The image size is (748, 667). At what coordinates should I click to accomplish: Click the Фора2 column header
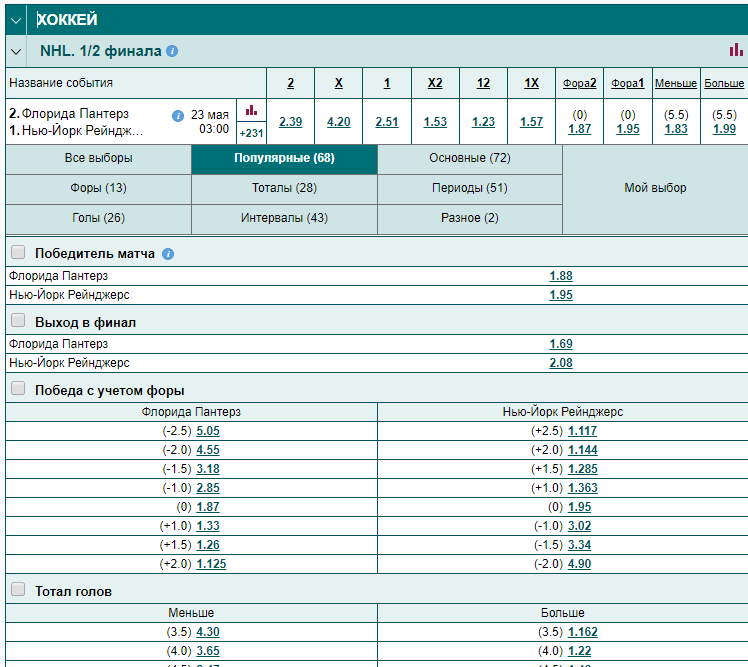click(x=580, y=83)
